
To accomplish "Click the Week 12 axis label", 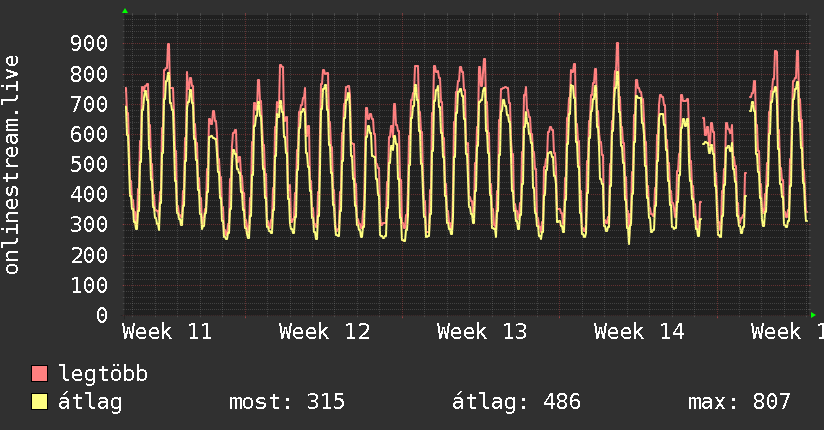I will (325, 332).
